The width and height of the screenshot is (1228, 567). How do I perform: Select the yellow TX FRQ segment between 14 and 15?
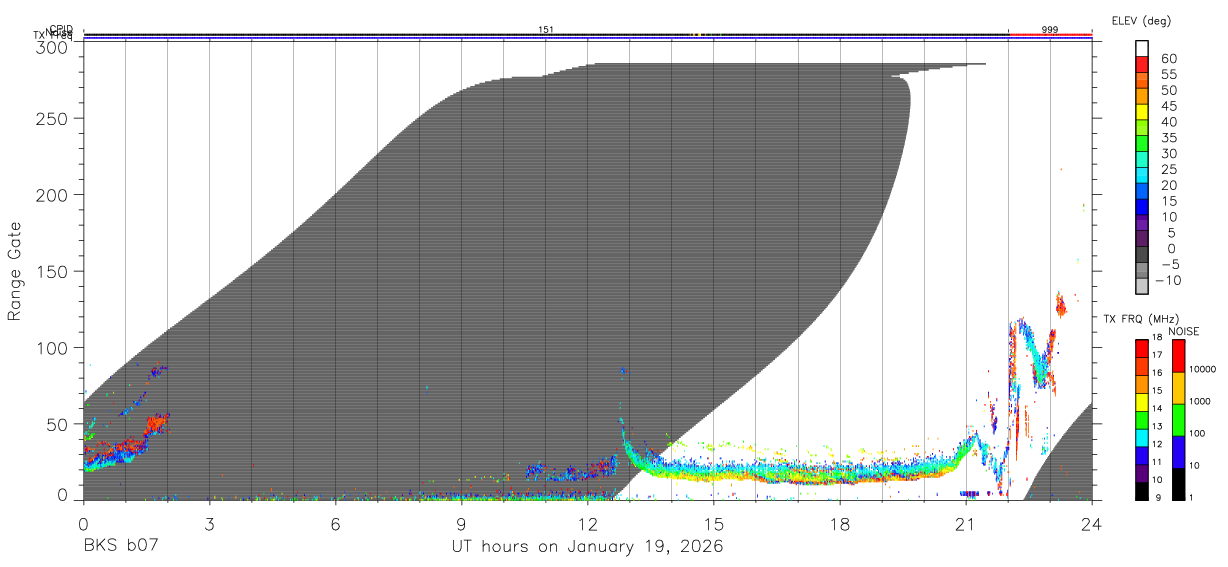pos(1142,400)
